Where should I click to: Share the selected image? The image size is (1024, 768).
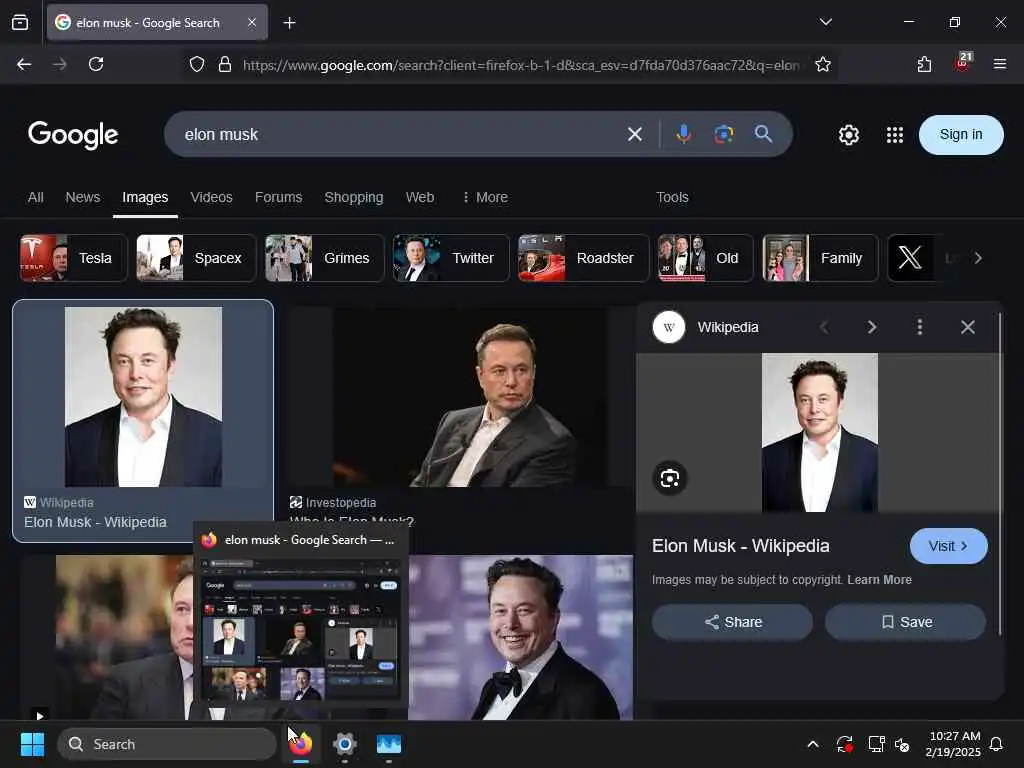coord(732,622)
